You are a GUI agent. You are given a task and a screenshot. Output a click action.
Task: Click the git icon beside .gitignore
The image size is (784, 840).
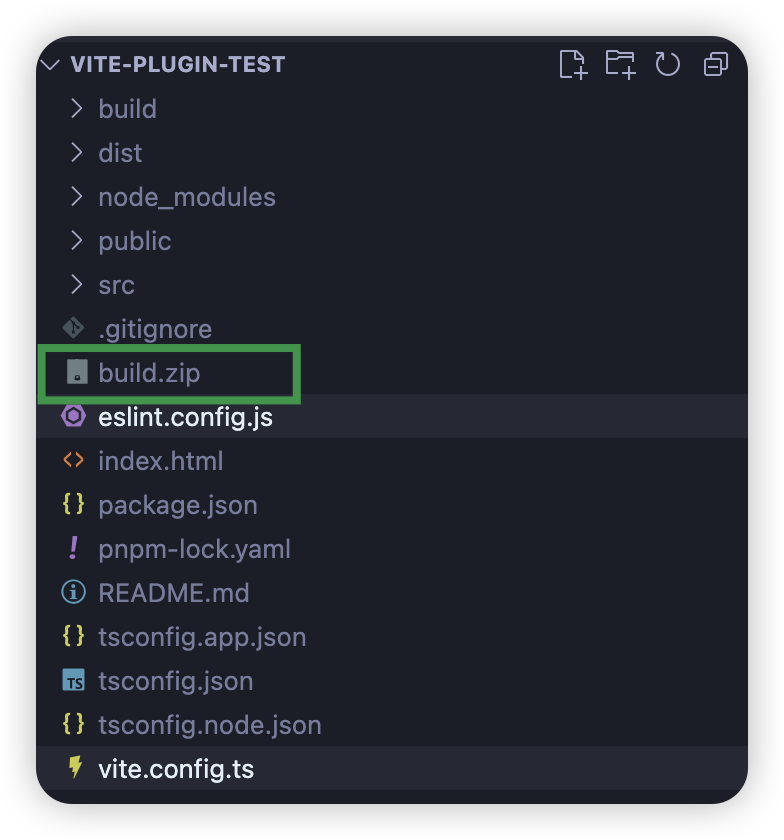coord(73,328)
